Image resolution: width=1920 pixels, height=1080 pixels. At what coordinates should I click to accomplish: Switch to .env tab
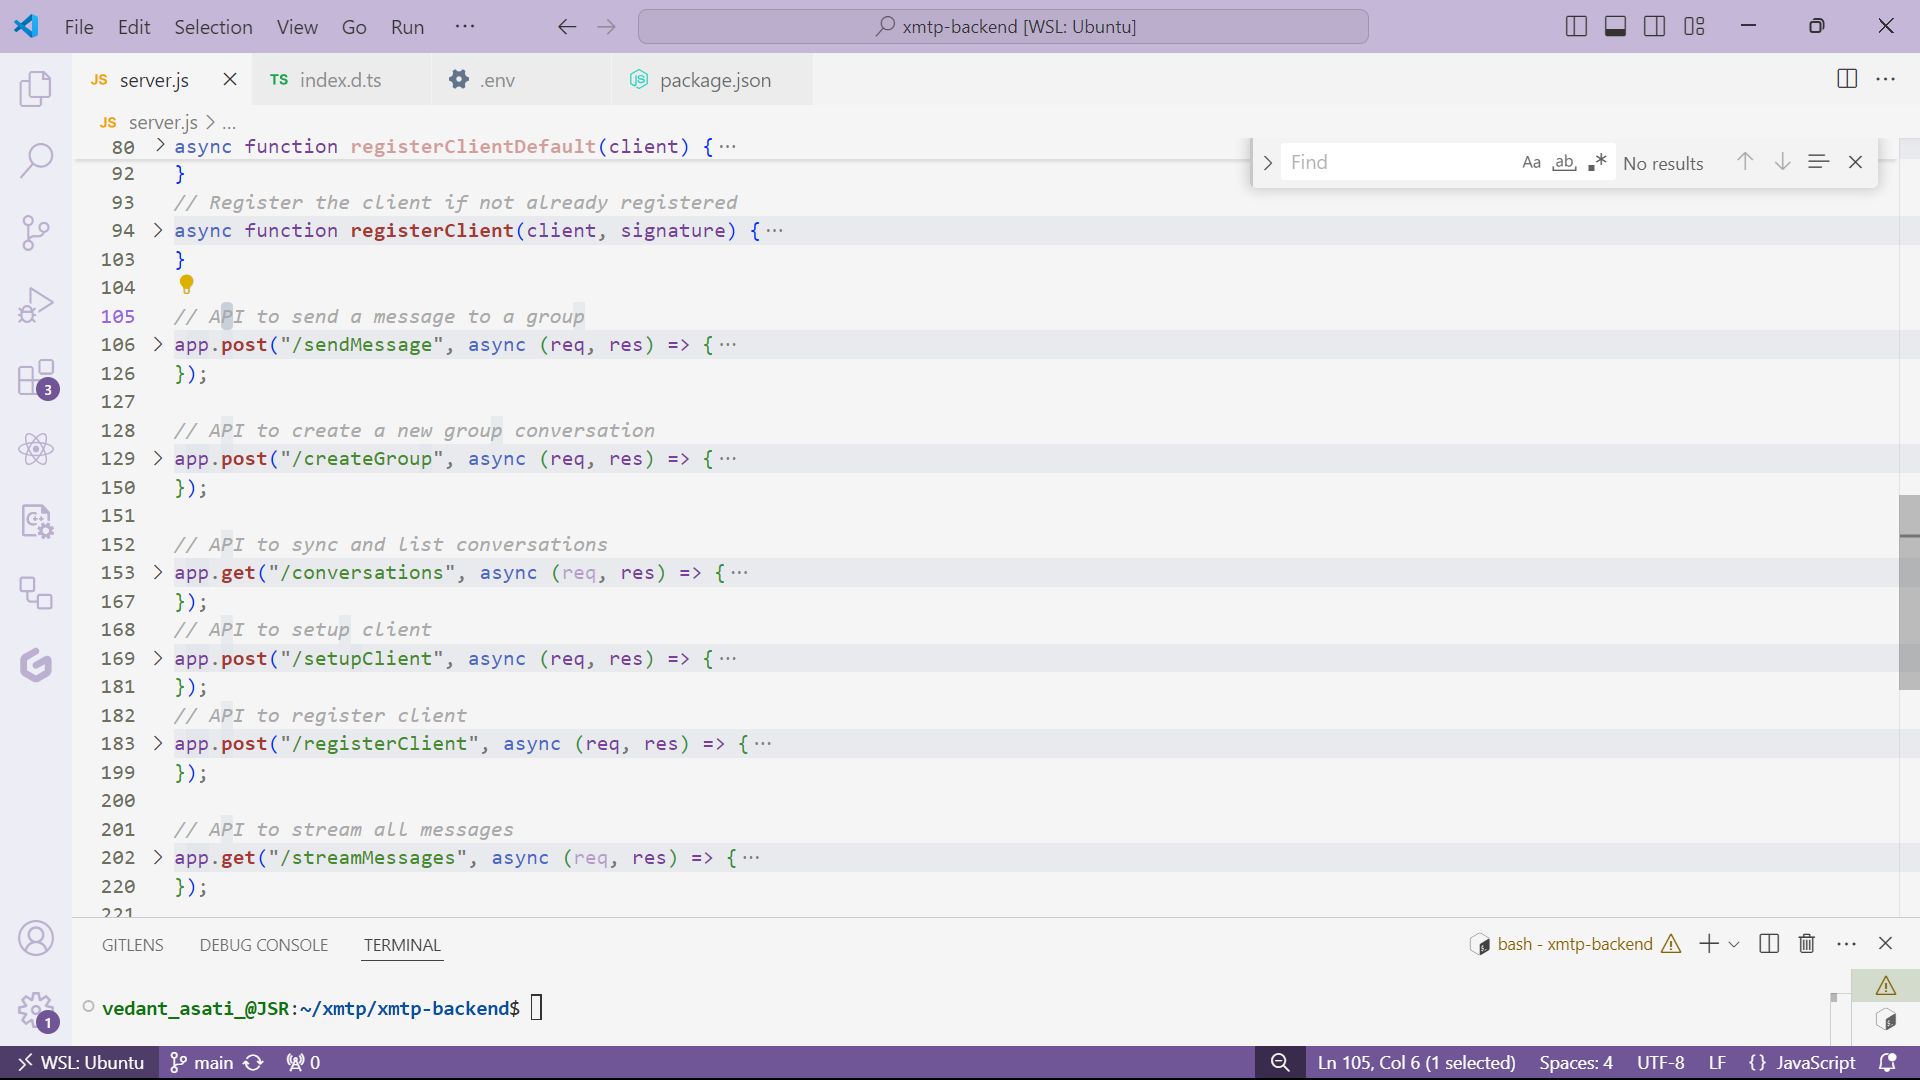pos(521,80)
